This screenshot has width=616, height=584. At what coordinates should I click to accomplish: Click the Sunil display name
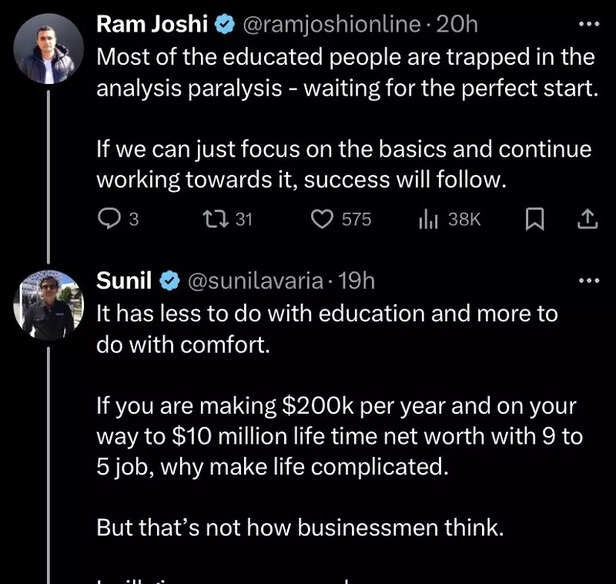click(x=122, y=282)
